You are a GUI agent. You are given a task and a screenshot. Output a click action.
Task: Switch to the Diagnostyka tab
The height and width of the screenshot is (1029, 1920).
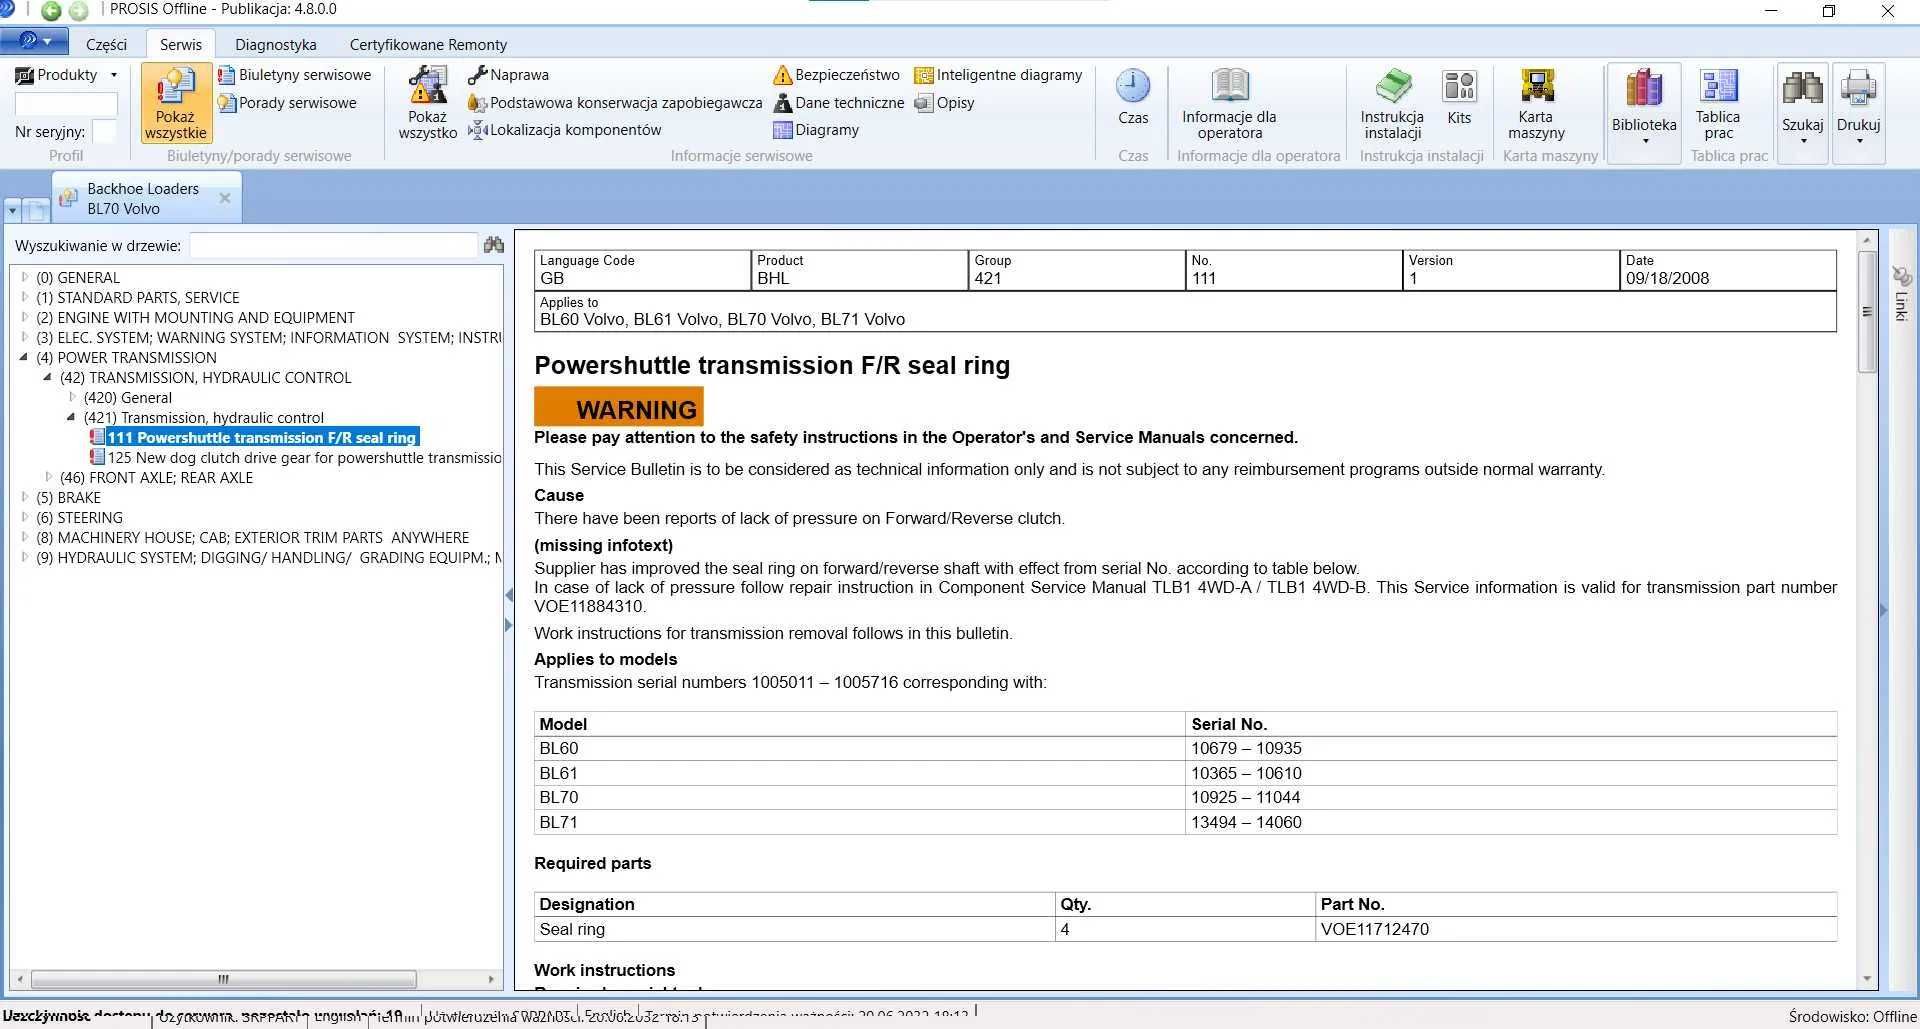pos(276,44)
